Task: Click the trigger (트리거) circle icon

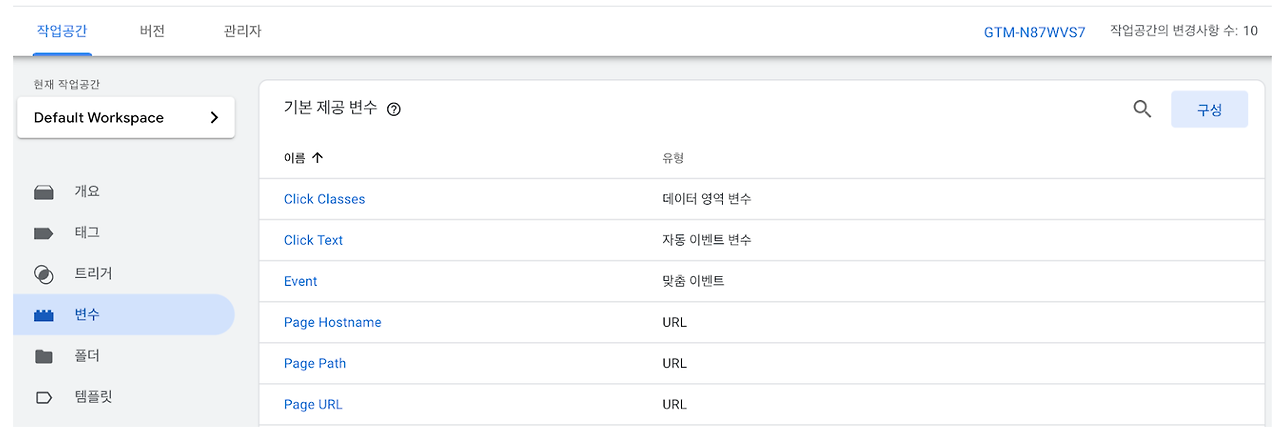Action: pyautogui.click(x=43, y=274)
